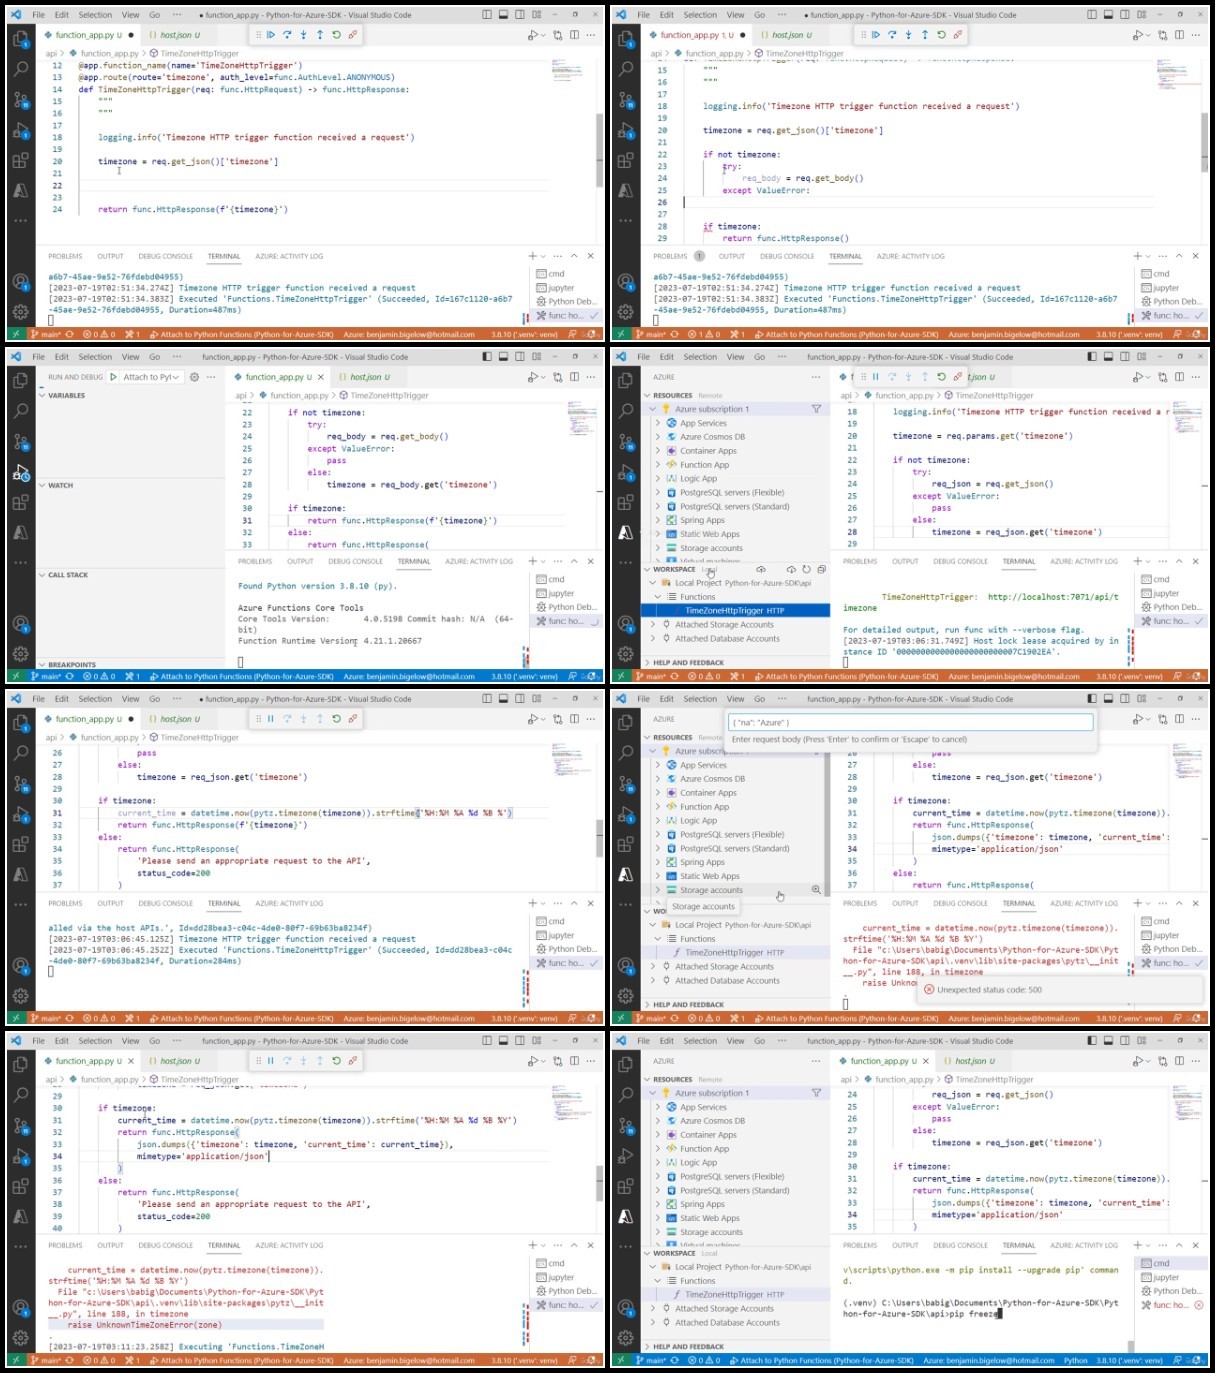Open Extensions view in the top-right window
This screenshot has width=1215, height=1373.
626,160
